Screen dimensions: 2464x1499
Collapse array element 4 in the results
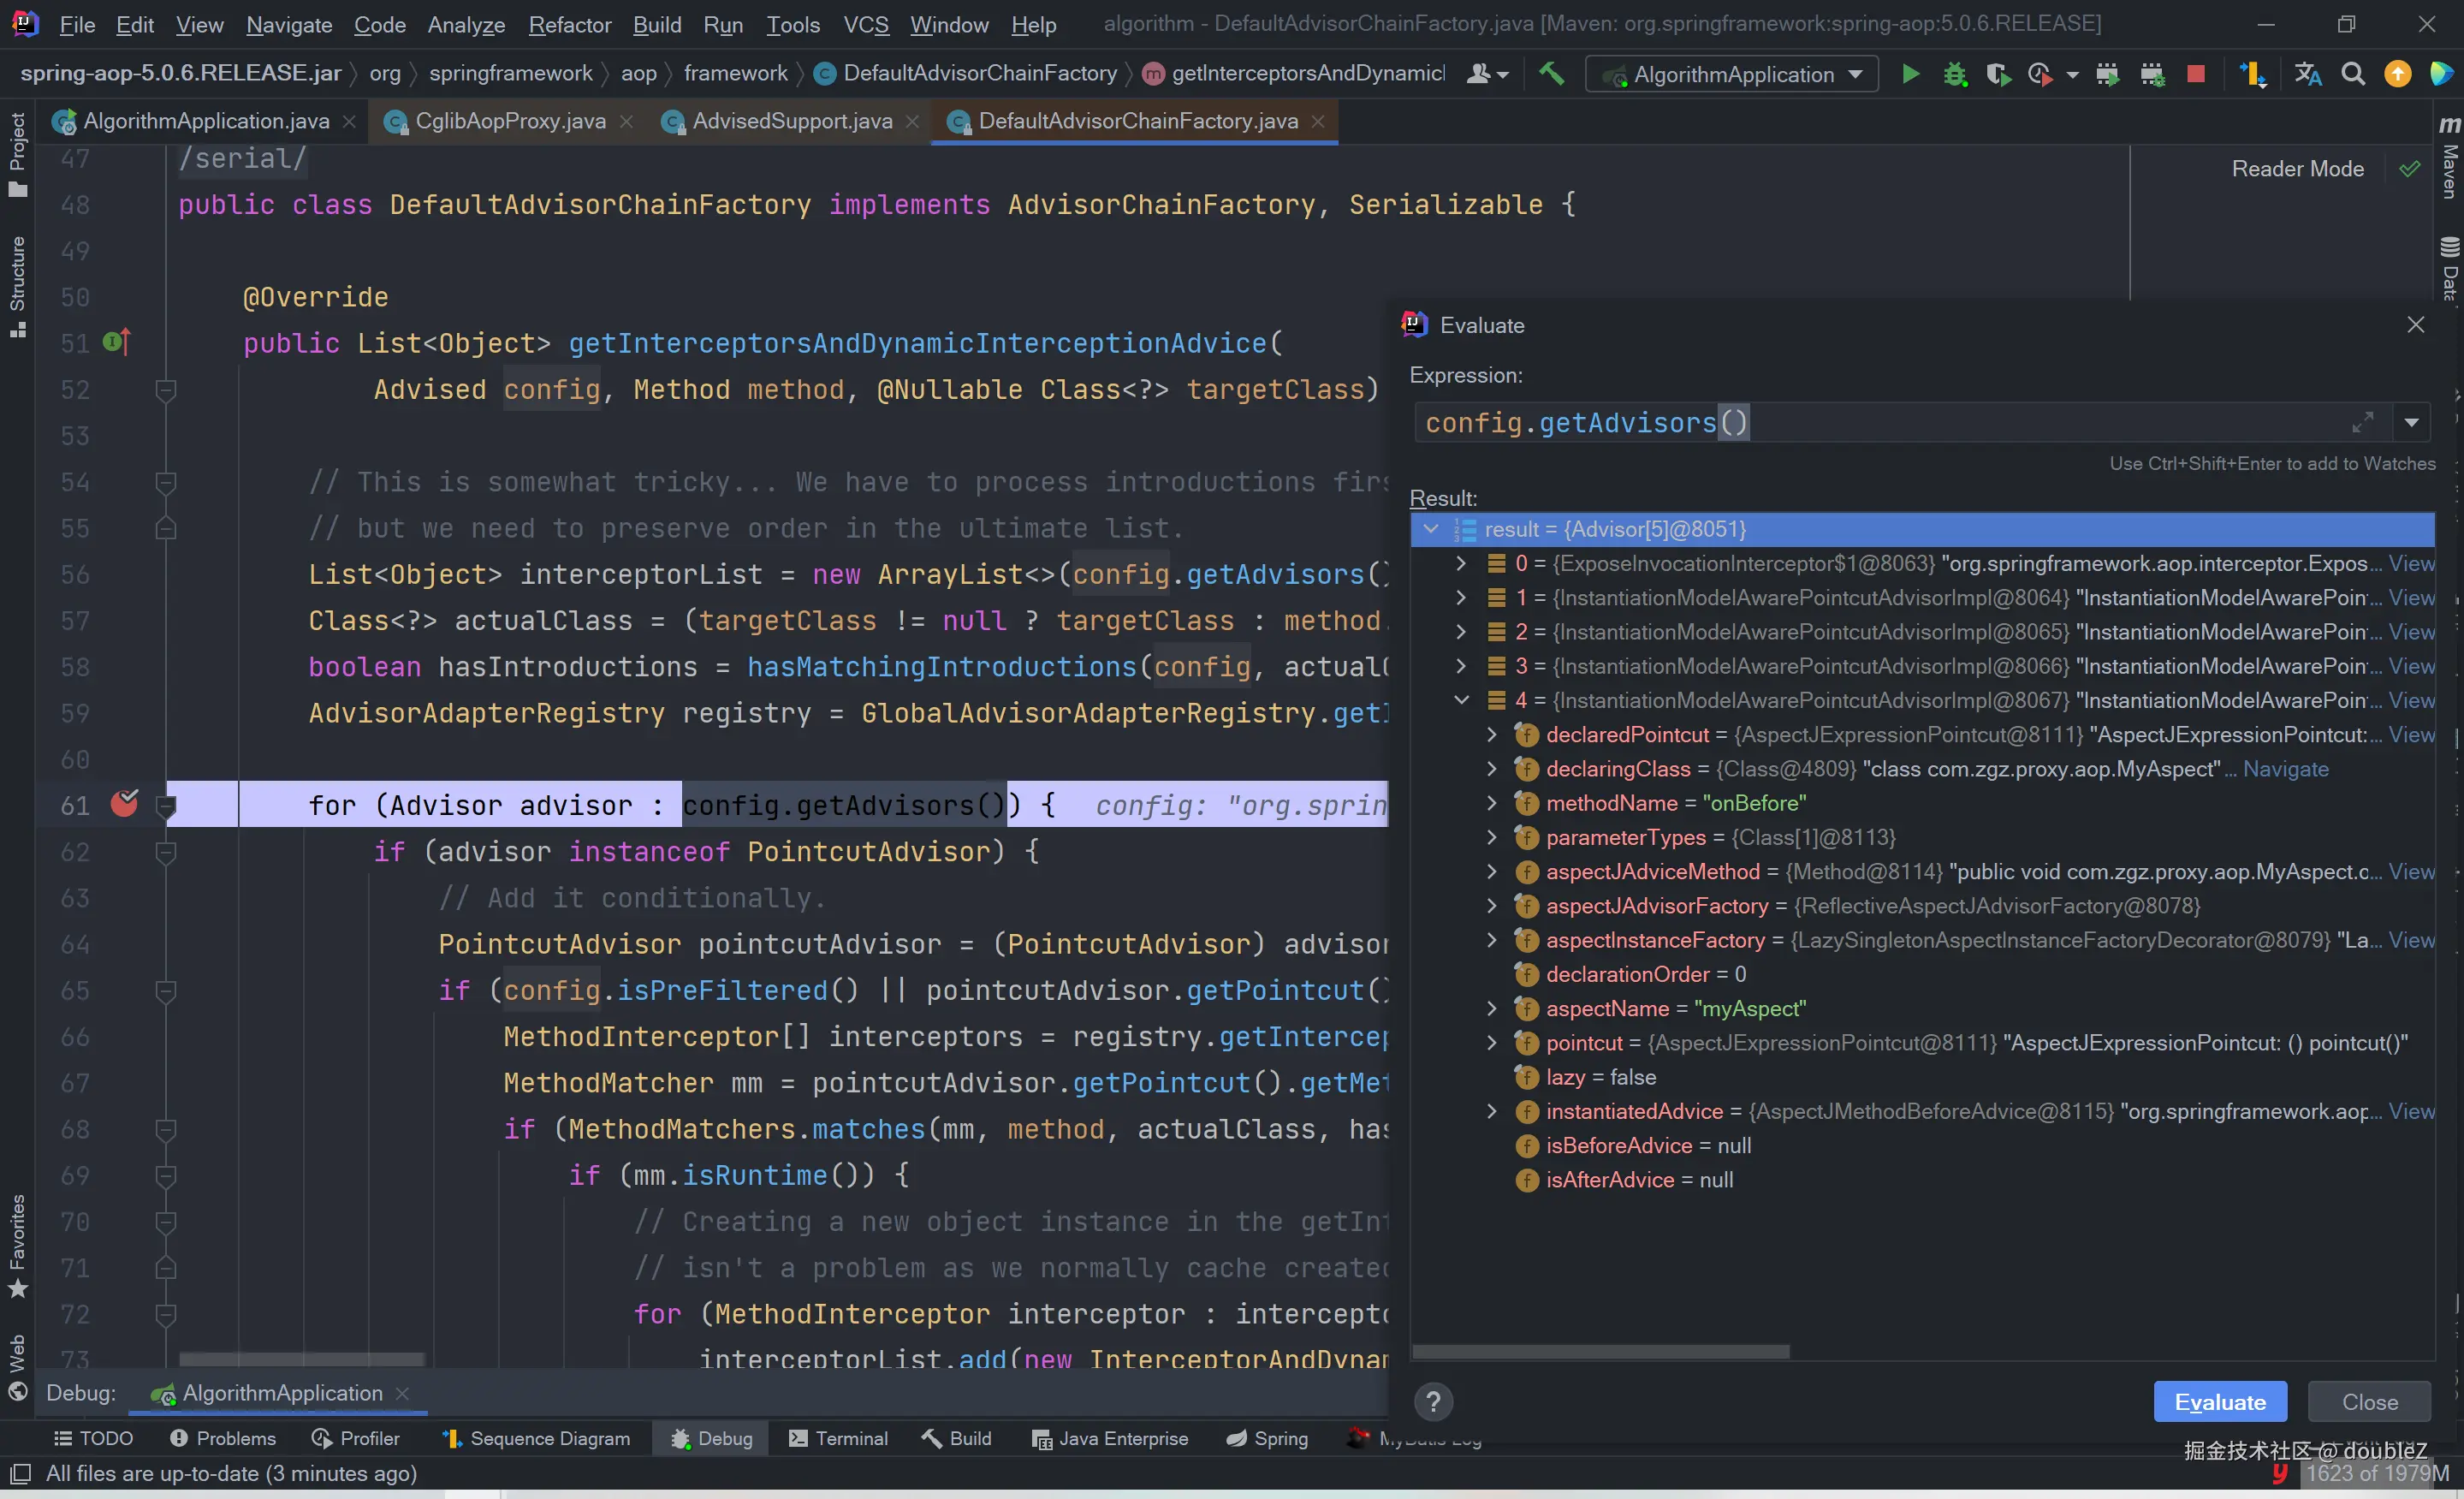(x=1461, y=700)
